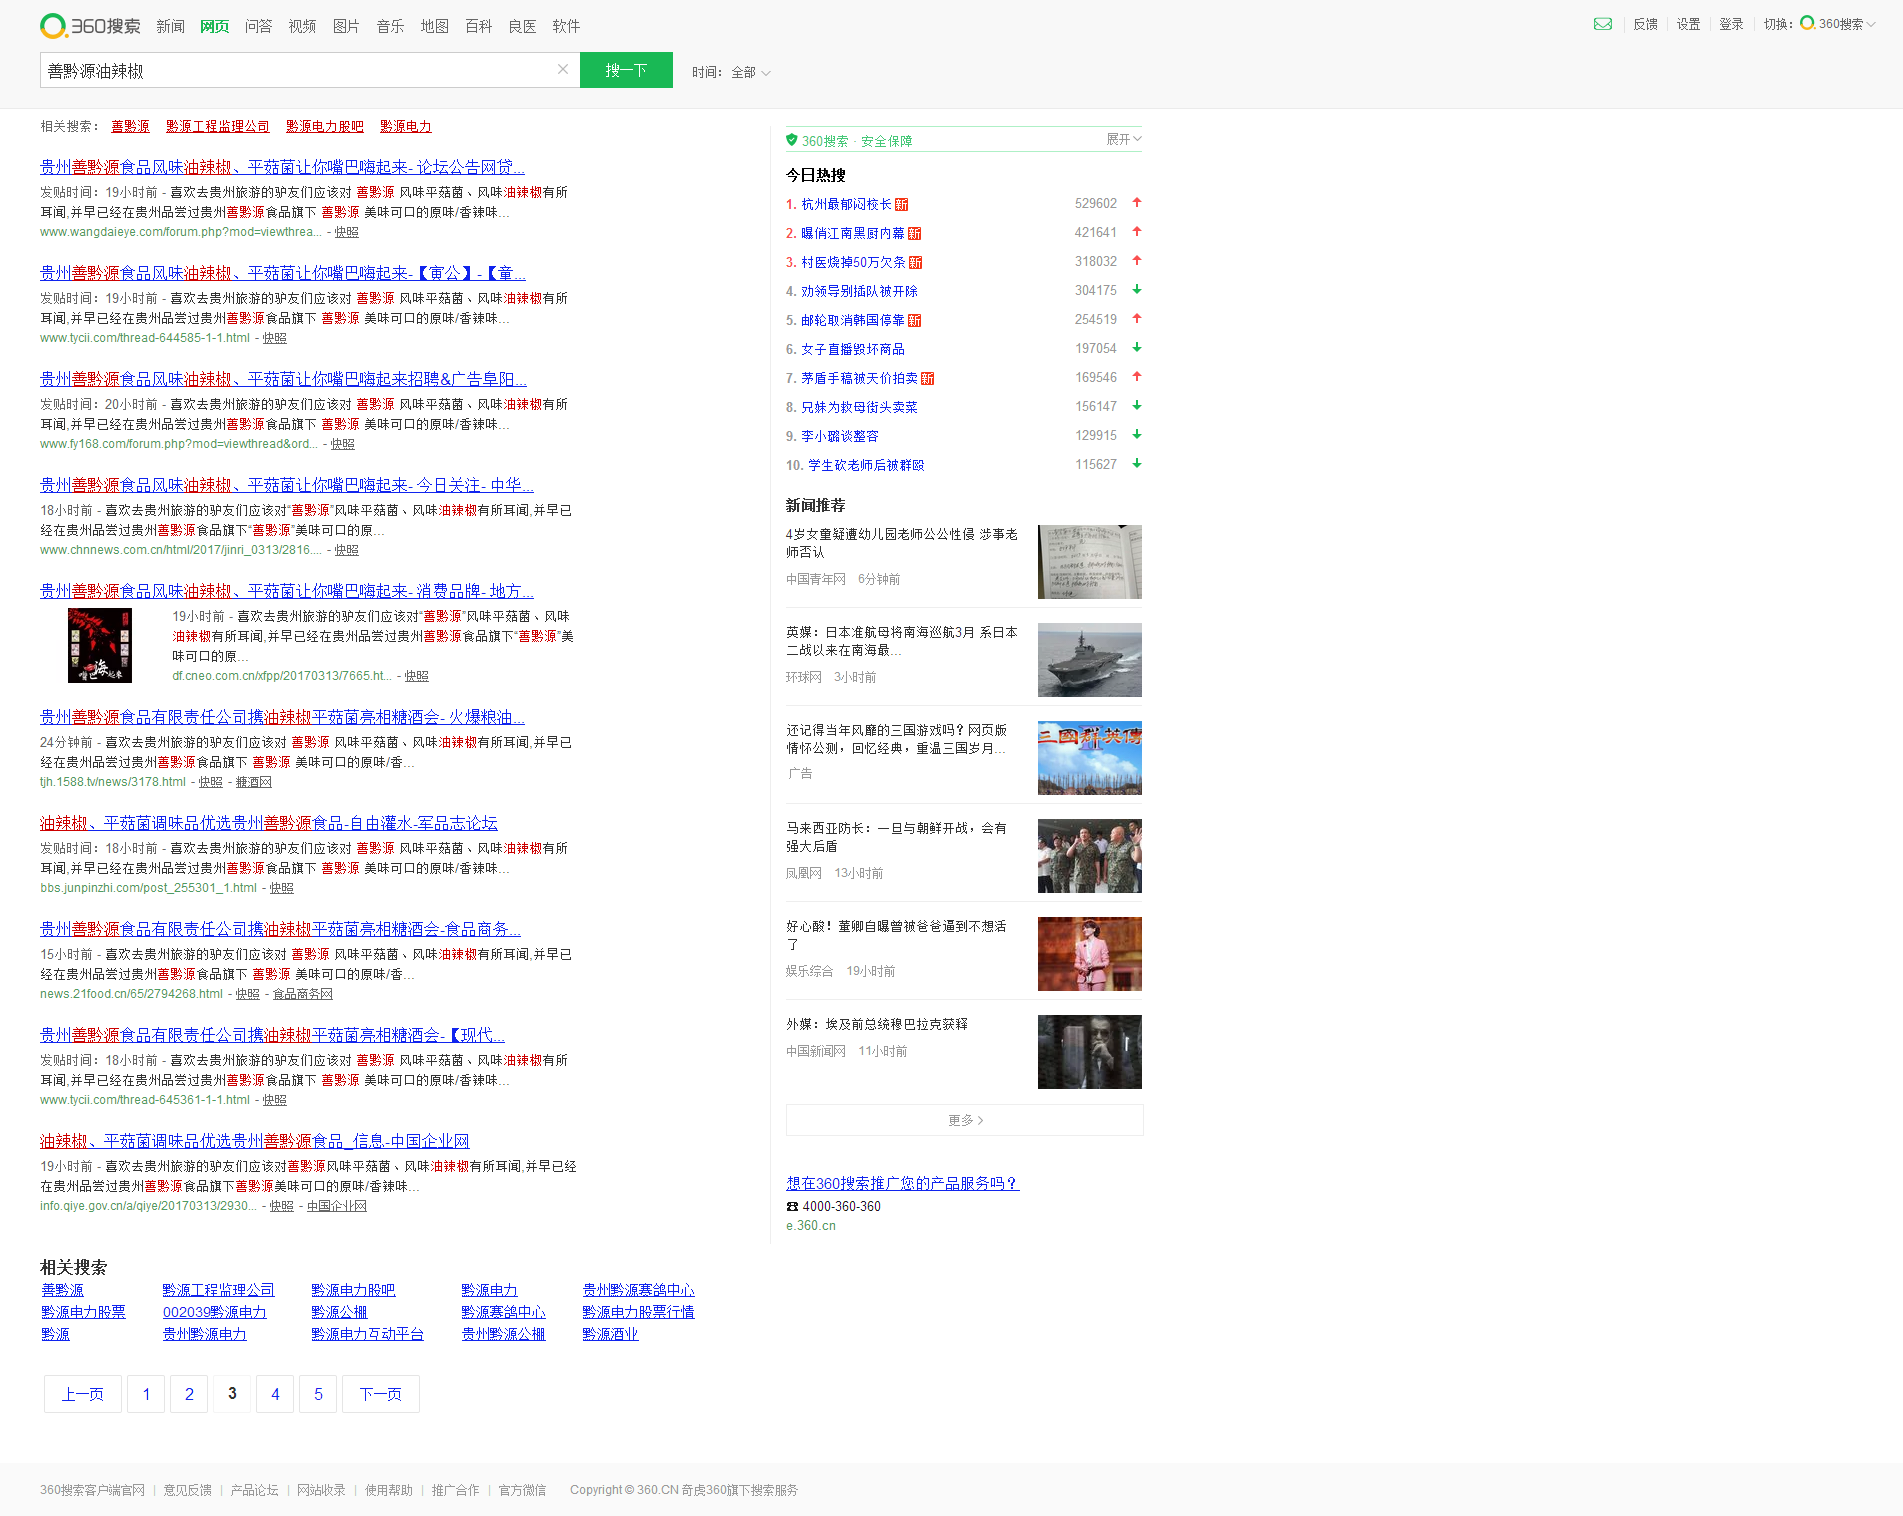Open 设置 in the header

point(1688,24)
